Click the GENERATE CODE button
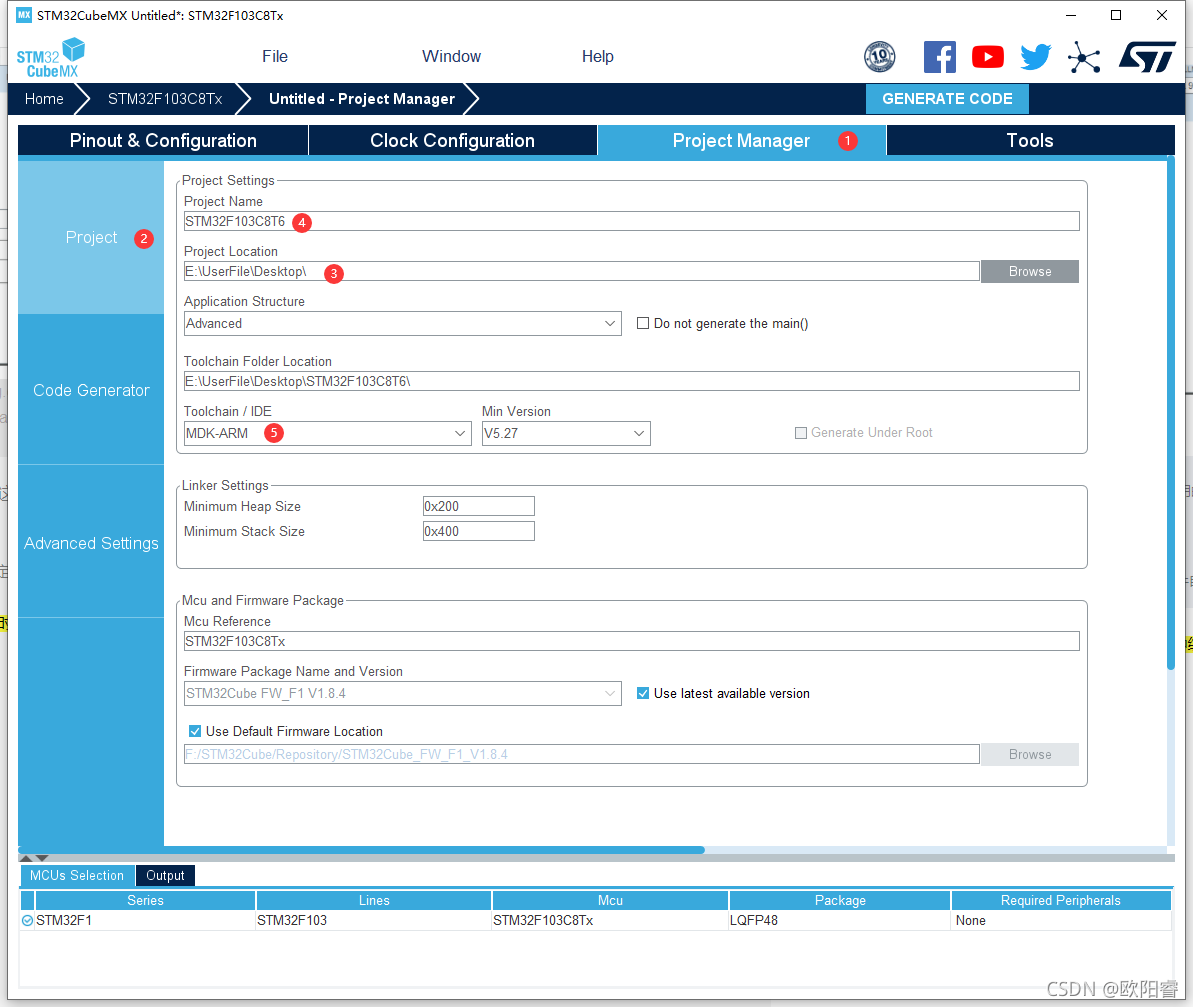Viewport: 1193px width, 1007px height. coord(947,99)
